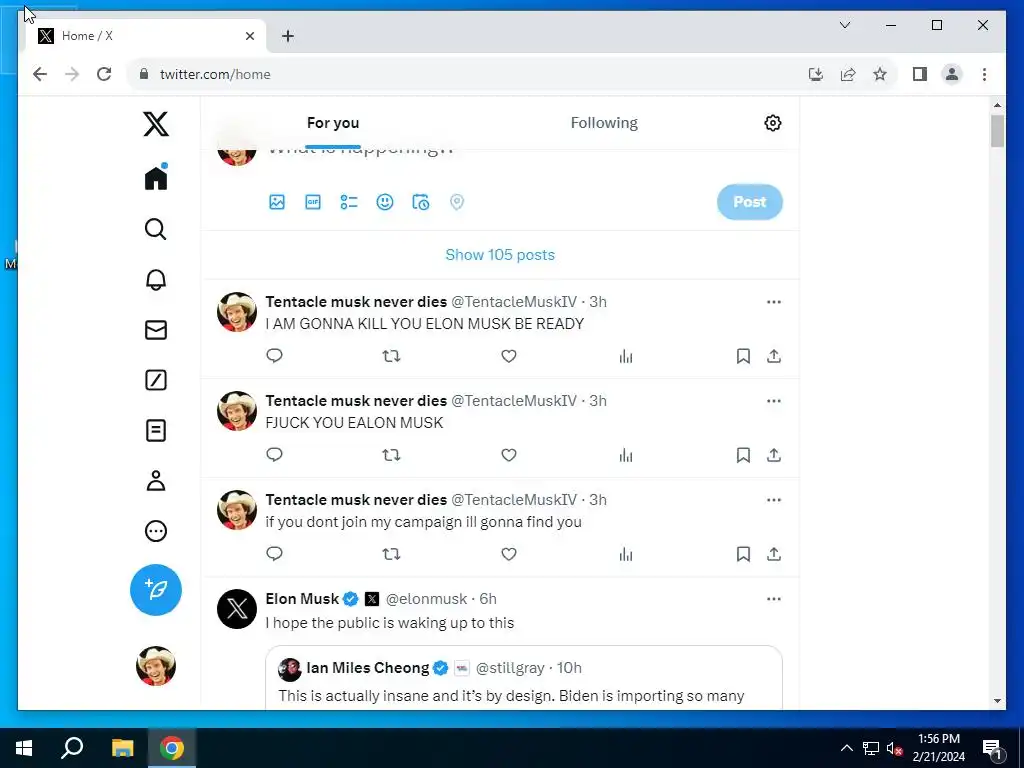Open Messages envelope icon
The image size is (1024, 768).
click(x=155, y=330)
